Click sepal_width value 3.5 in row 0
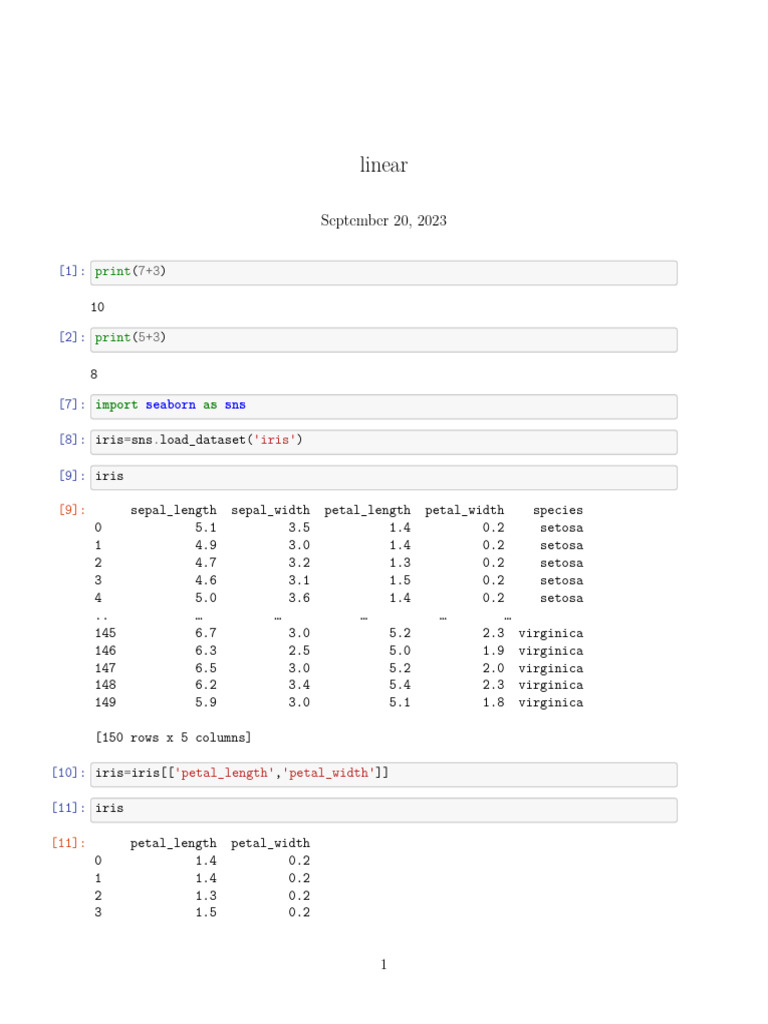 click(x=299, y=528)
